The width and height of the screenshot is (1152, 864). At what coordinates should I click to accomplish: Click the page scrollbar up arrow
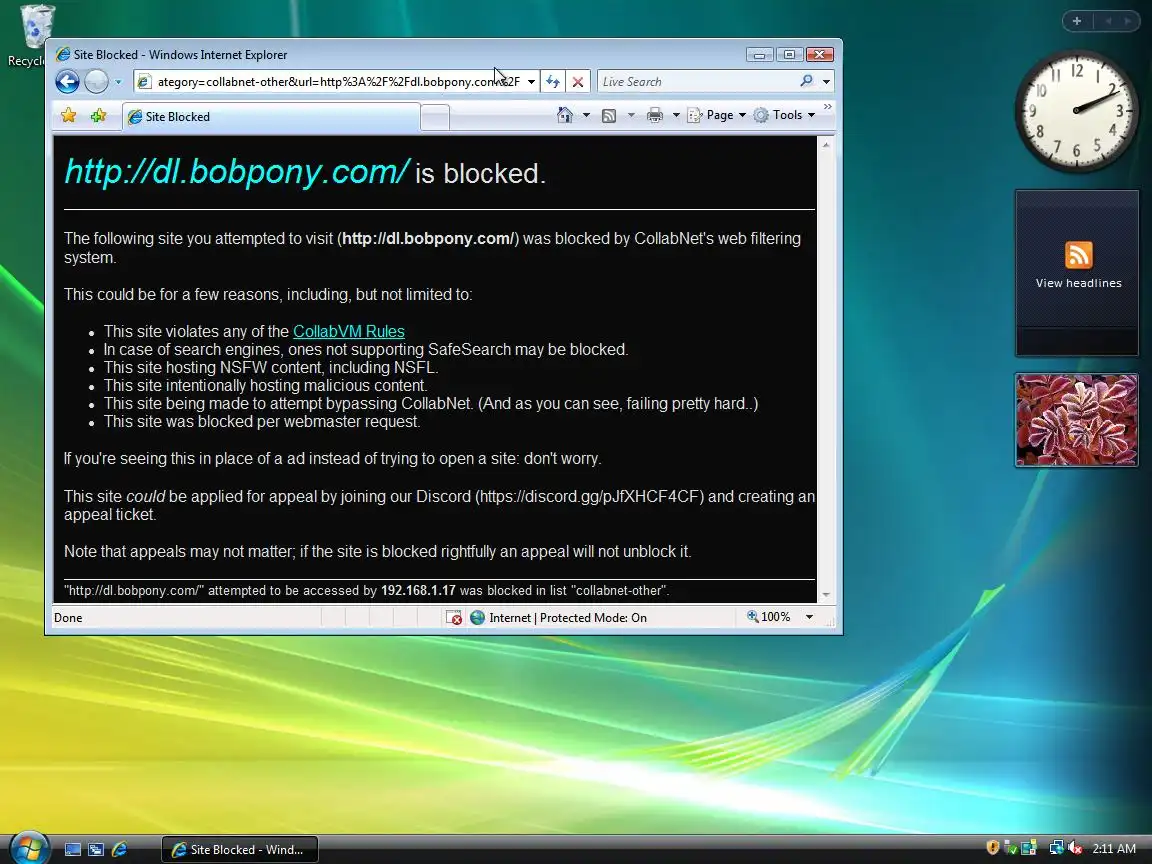827,145
